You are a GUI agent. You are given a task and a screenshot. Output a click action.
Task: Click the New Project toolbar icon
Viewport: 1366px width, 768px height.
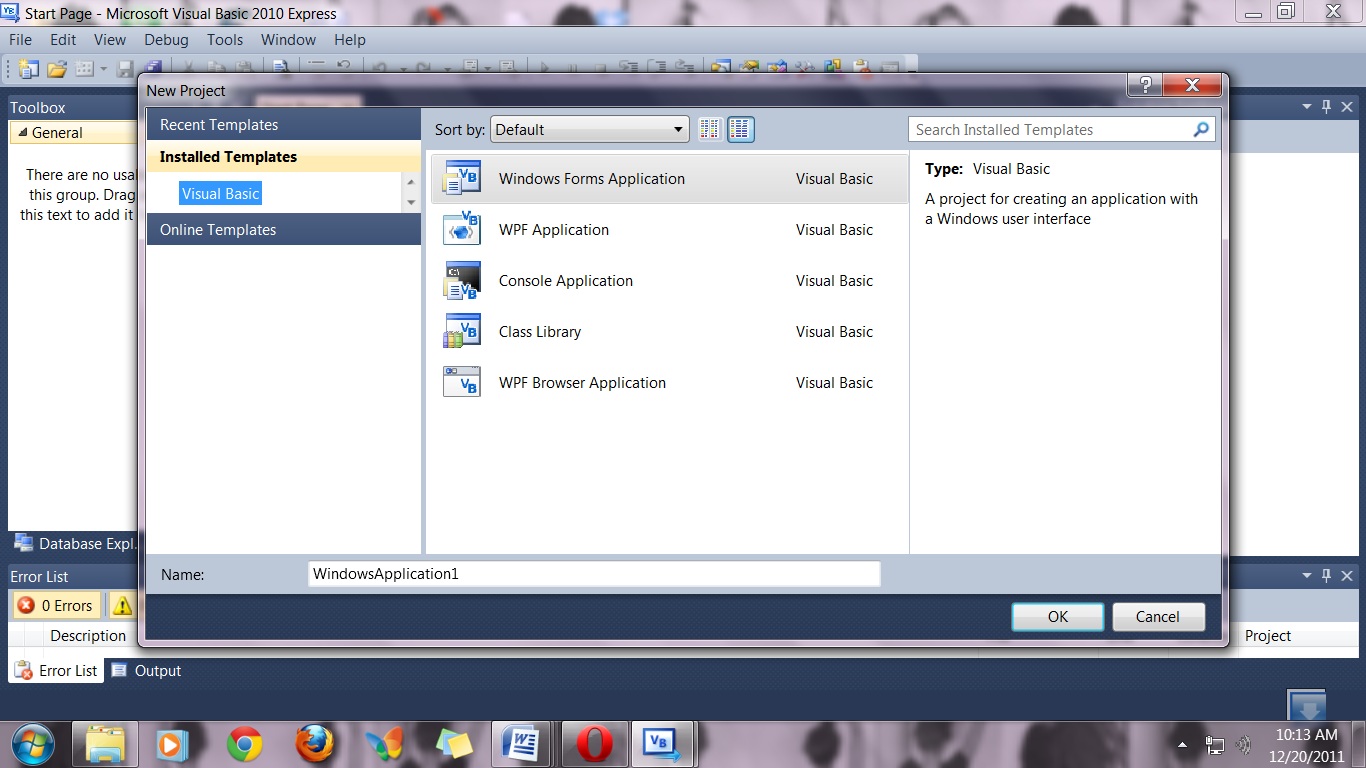click(27, 68)
